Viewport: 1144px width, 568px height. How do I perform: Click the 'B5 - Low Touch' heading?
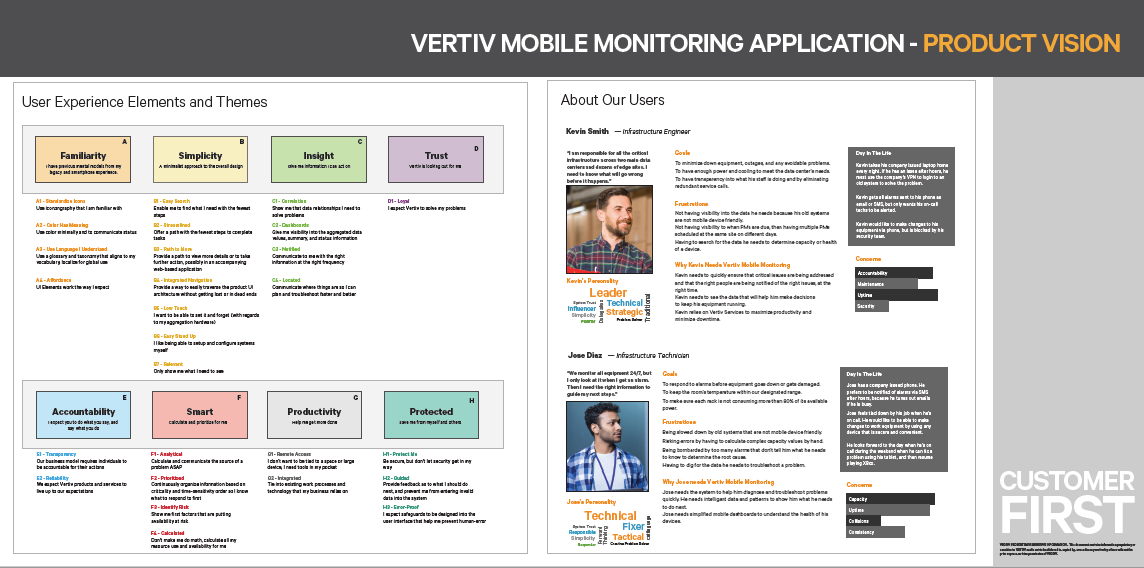[171, 308]
